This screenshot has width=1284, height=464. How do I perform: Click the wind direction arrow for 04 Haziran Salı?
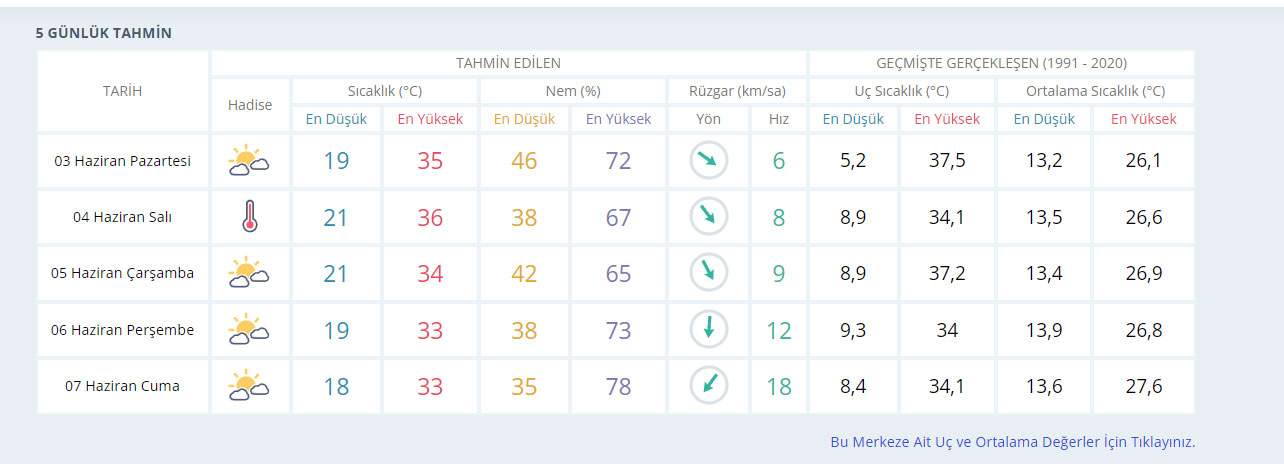coord(708,217)
